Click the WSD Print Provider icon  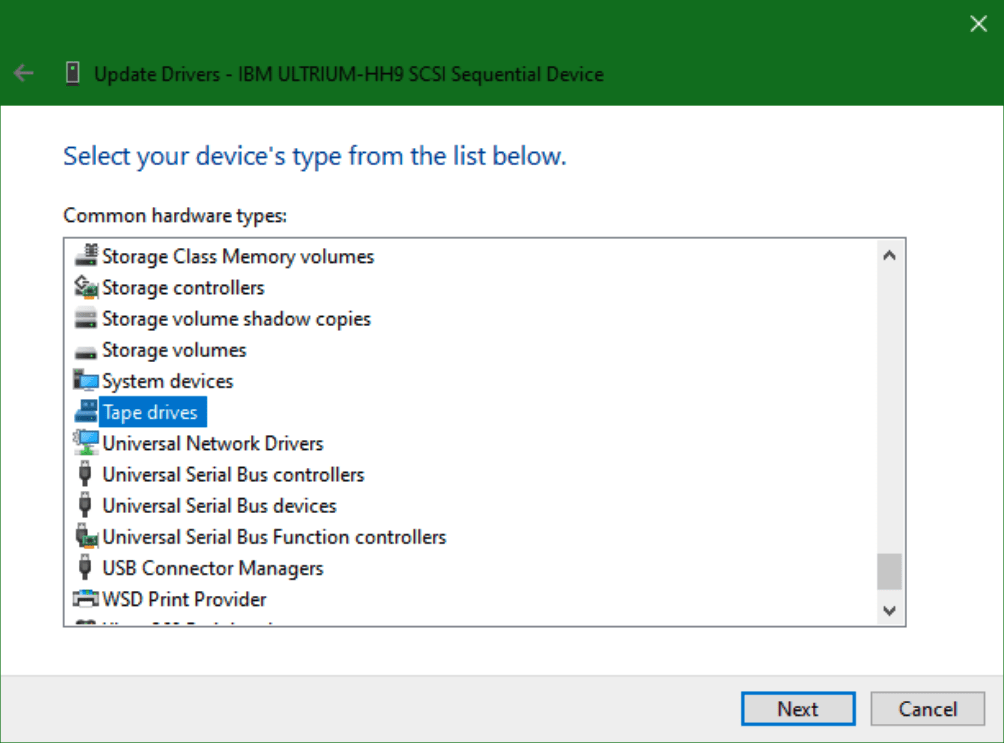tap(87, 599)
